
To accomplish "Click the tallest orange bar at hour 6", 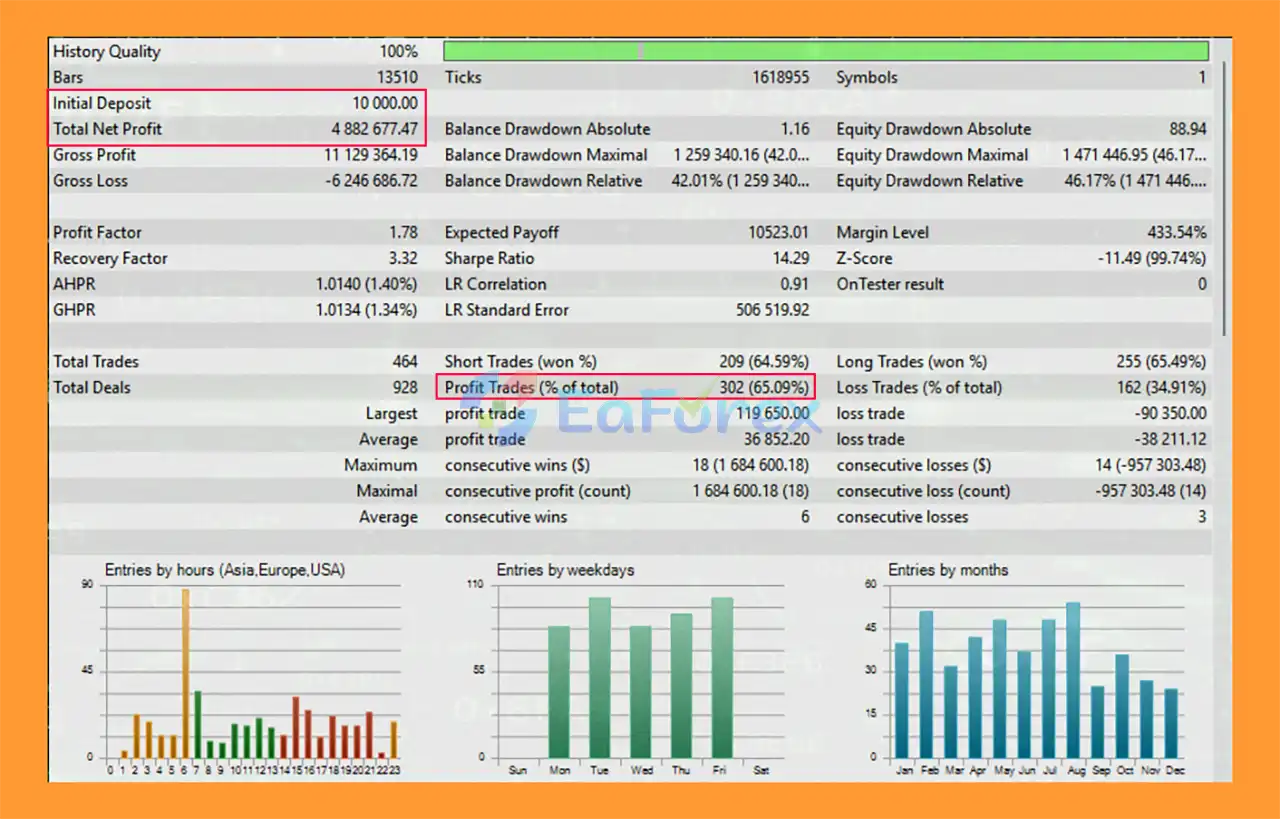I will (185, 672).
